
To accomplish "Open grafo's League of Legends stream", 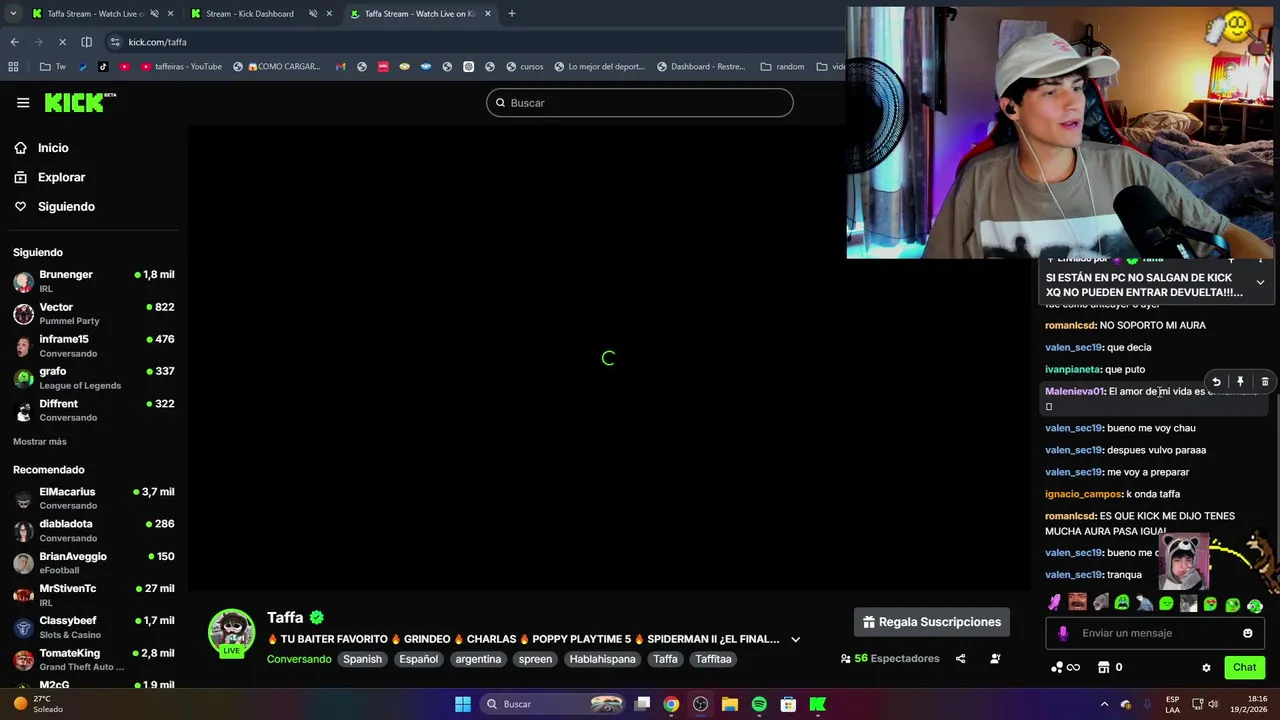I will [94, 378].
